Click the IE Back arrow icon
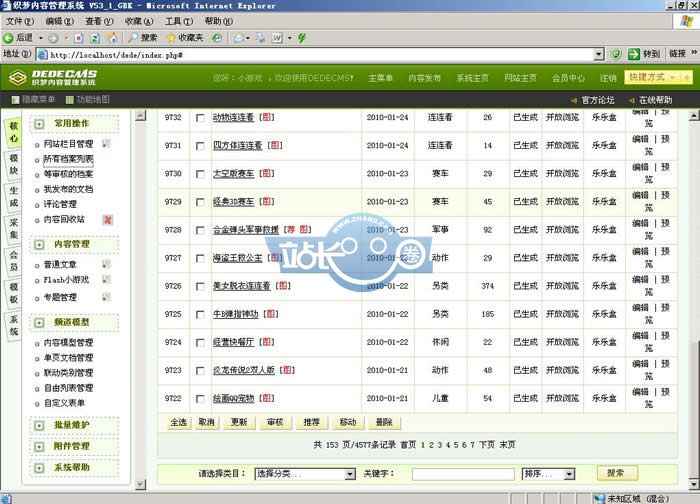 (x=8, y=38)
